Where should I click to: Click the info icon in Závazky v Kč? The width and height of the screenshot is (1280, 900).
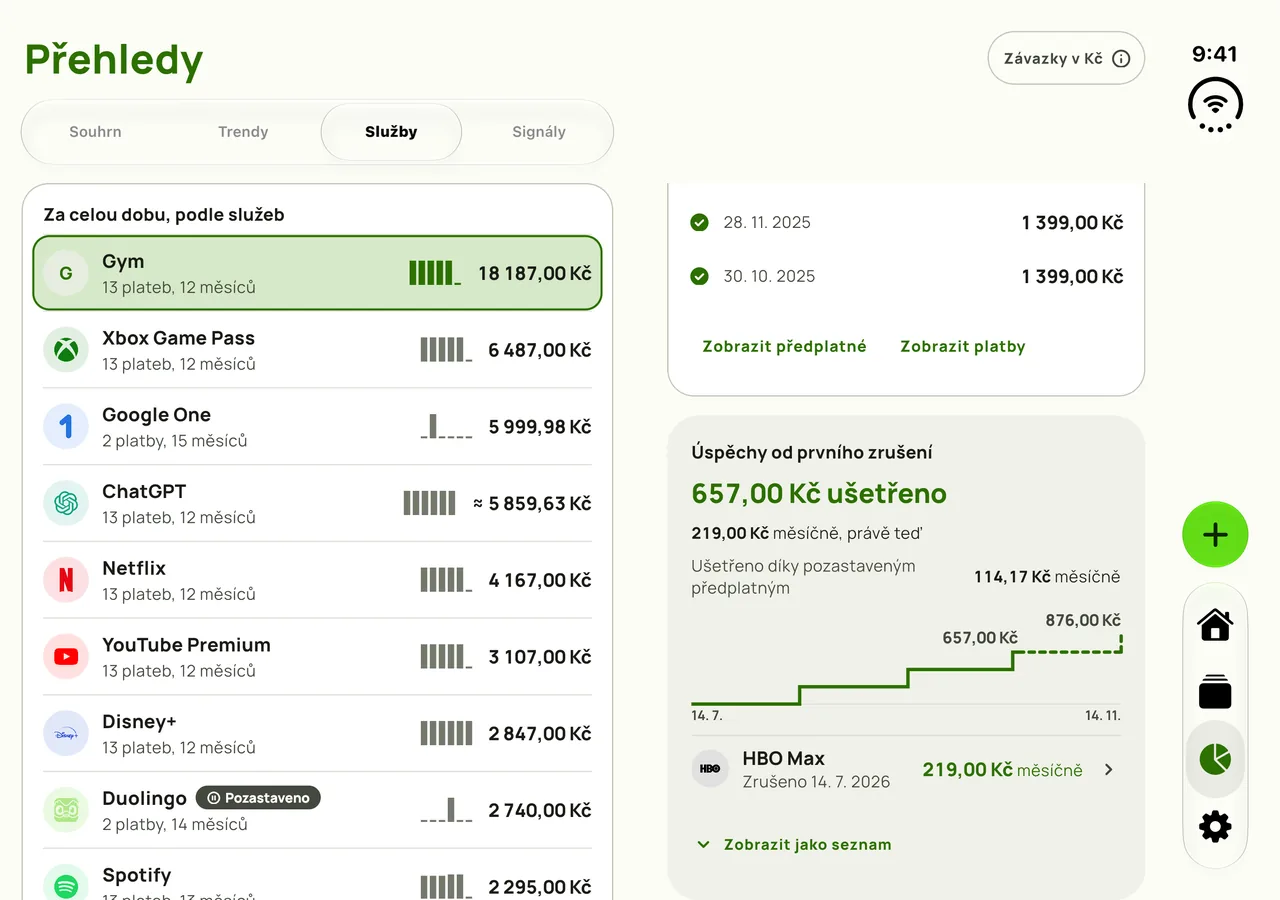pos(1121,59)
